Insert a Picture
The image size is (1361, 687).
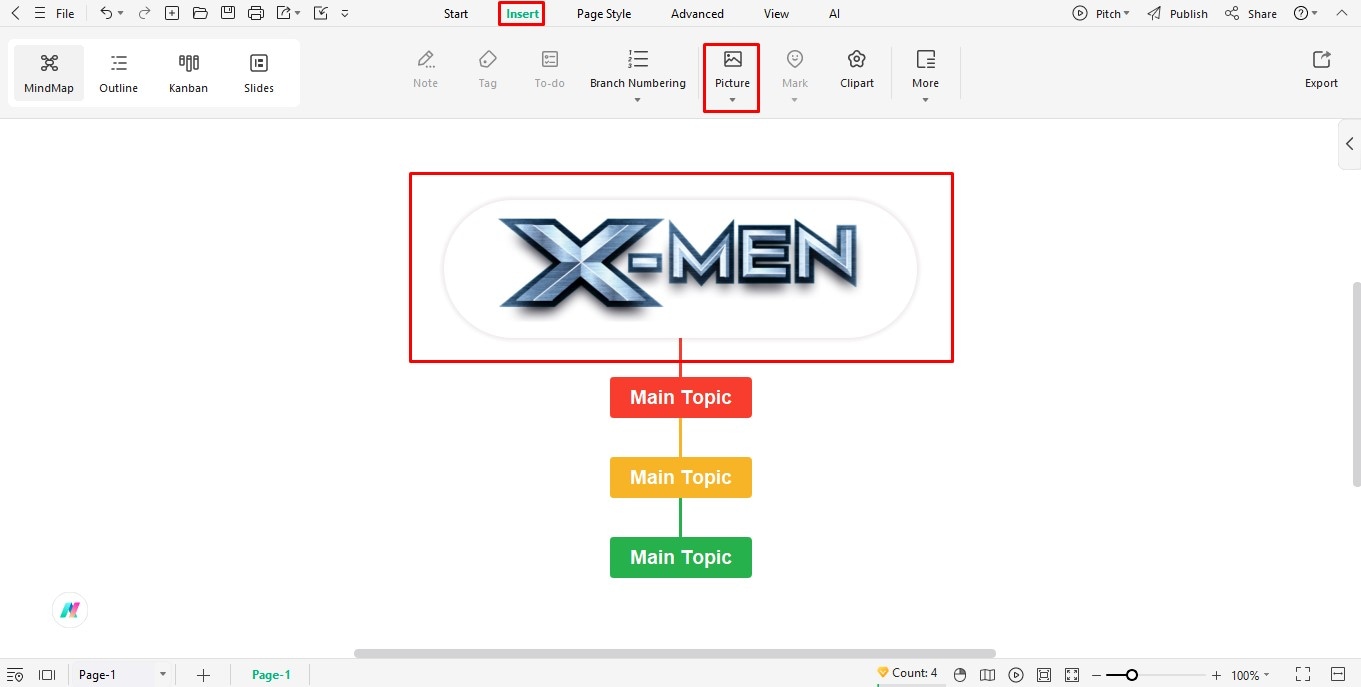click(x=732, y=68)
